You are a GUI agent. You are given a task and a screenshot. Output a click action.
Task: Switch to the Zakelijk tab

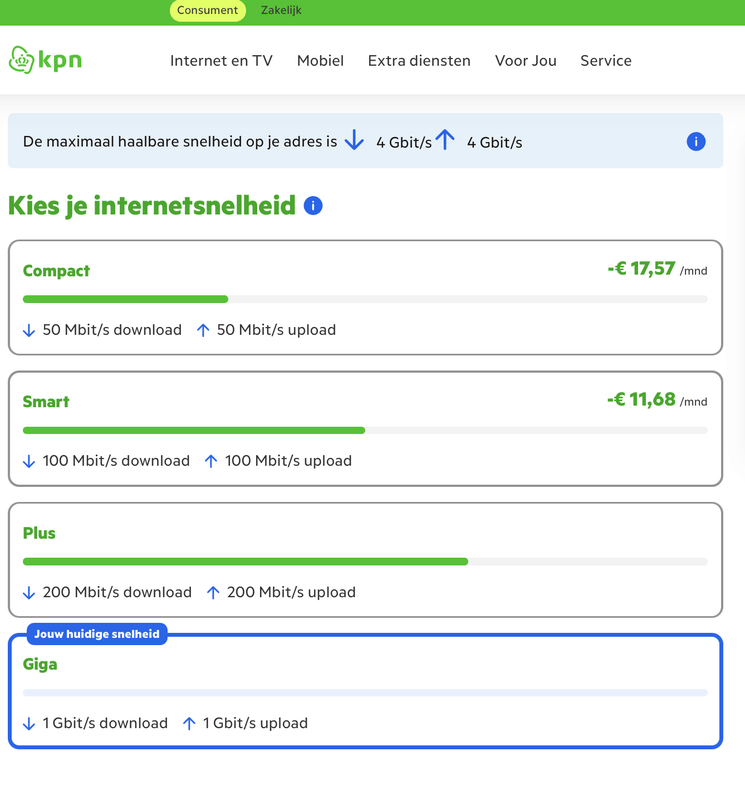click(x=281, y=10)
